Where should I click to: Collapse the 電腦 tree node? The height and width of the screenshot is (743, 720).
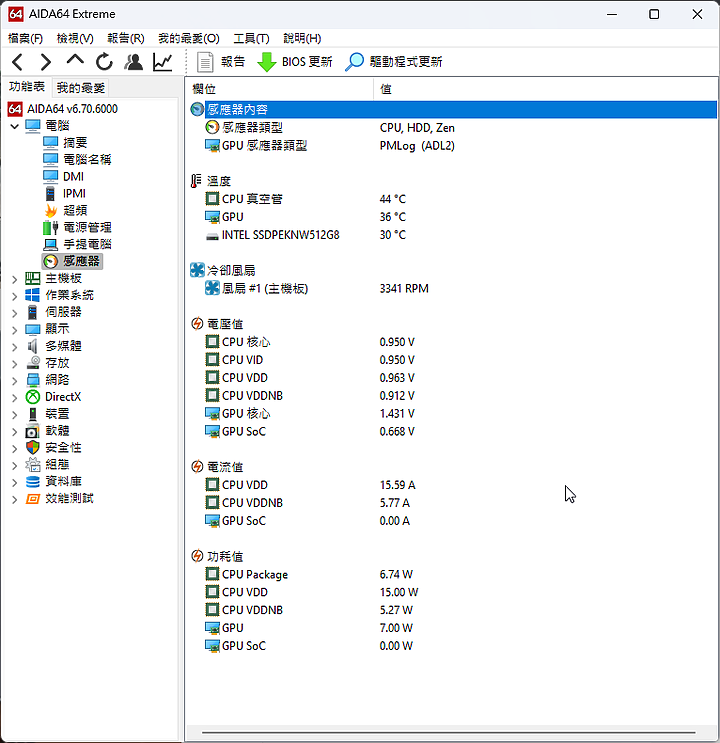pos(15,126)
